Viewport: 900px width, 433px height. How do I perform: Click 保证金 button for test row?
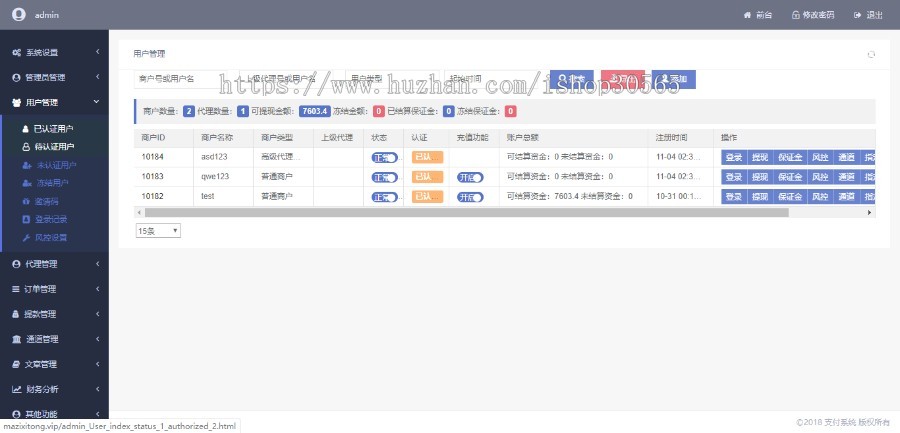(790, 197)
